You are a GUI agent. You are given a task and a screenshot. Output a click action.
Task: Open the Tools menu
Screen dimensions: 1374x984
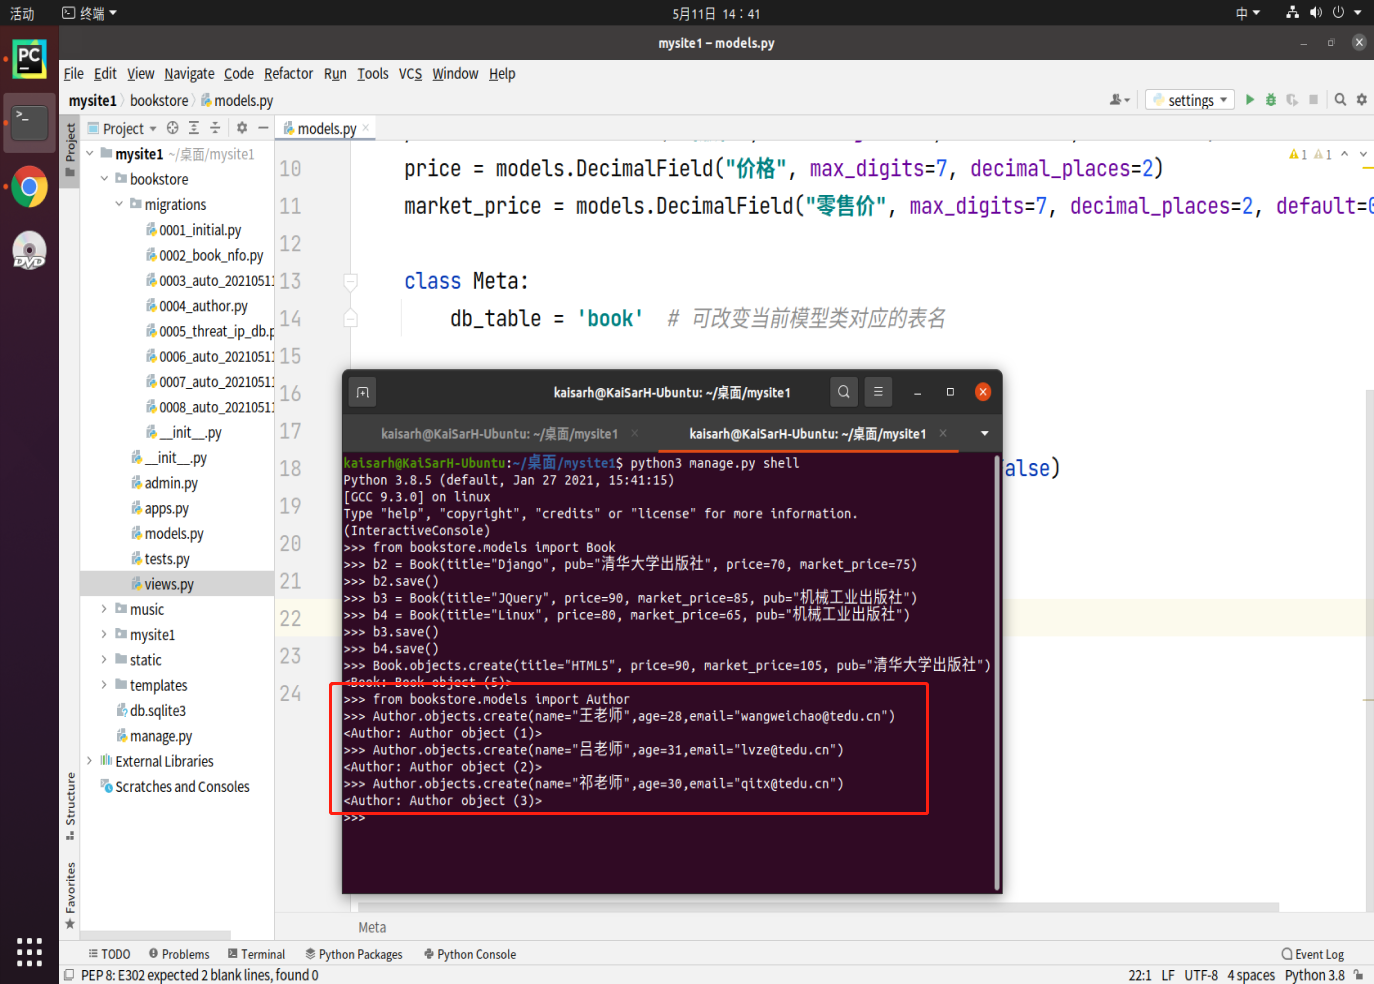[x=373, y=74]
